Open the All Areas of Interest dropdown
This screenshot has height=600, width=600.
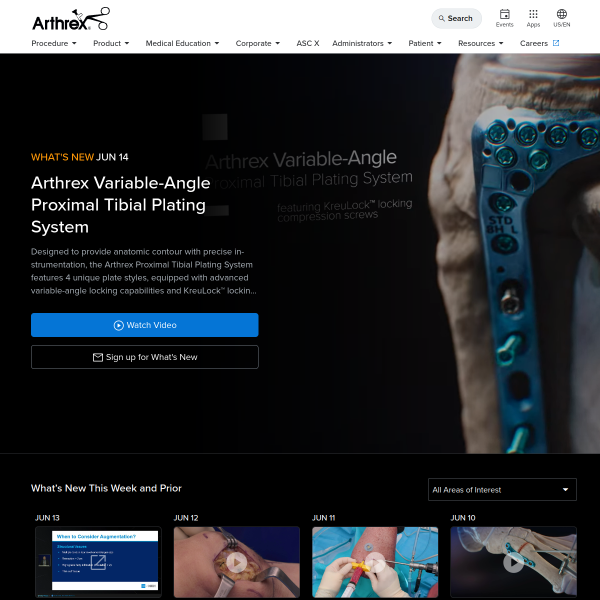[x=502, y=489]
